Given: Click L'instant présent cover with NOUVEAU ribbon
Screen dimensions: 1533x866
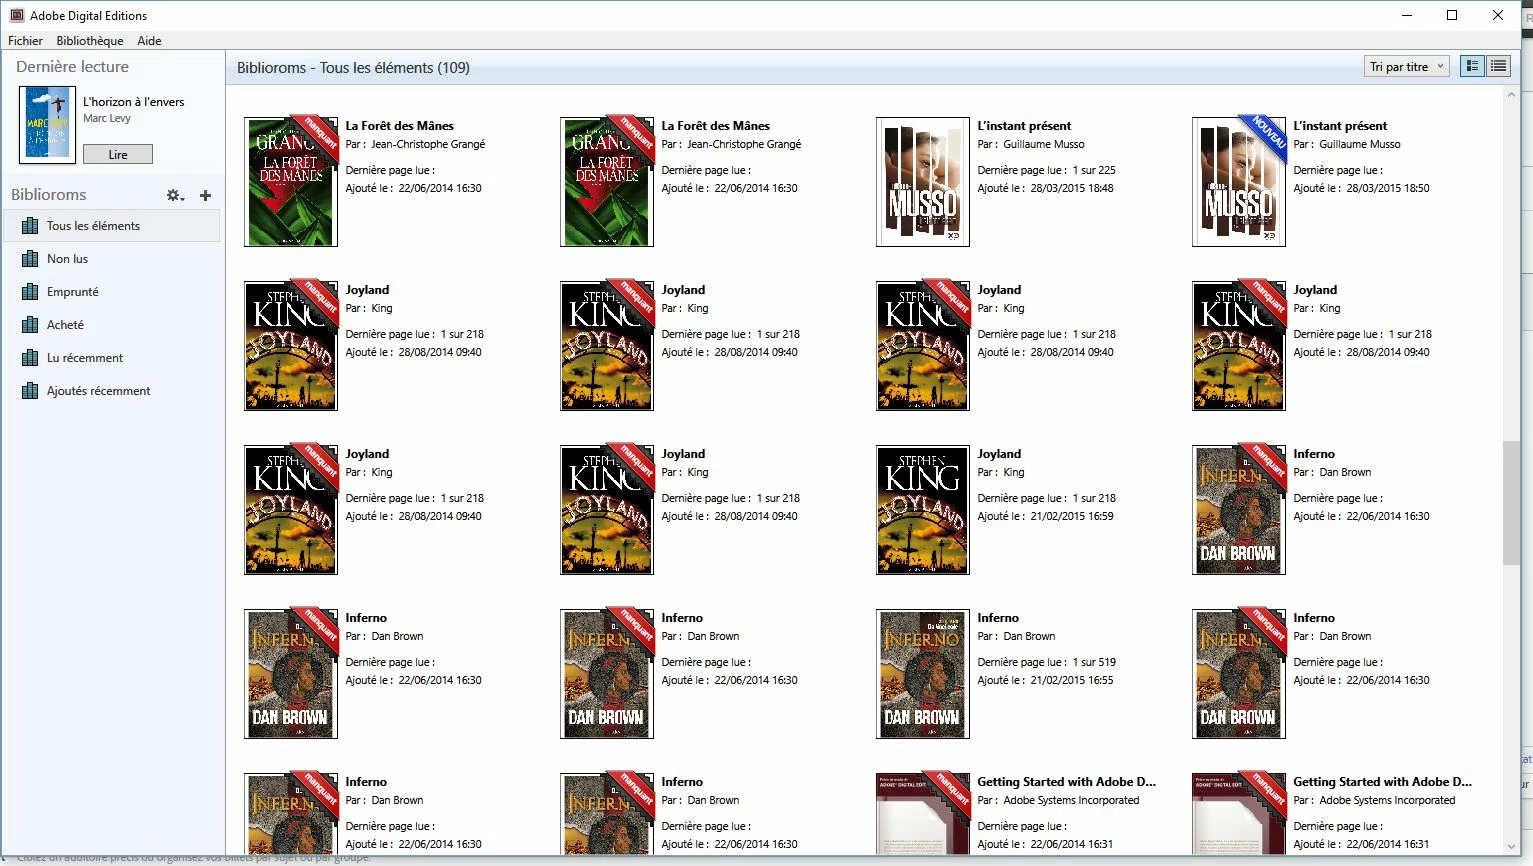Looking at the screenshot, I should click(x=1238, y=182).
